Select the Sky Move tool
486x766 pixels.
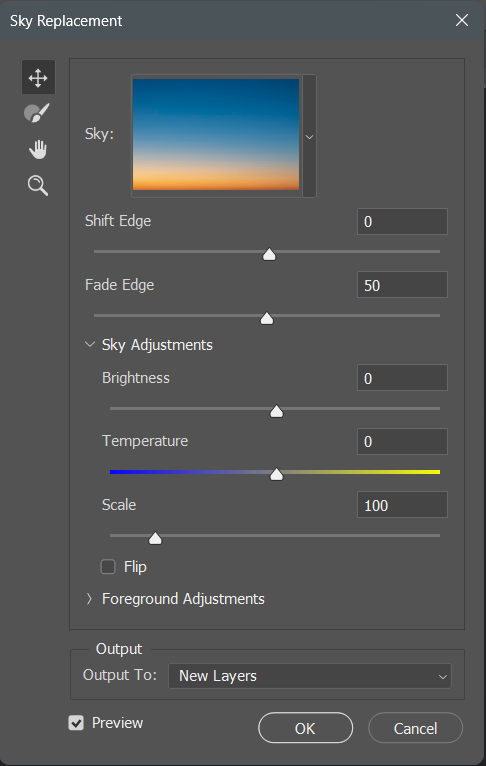coord(38,77)
